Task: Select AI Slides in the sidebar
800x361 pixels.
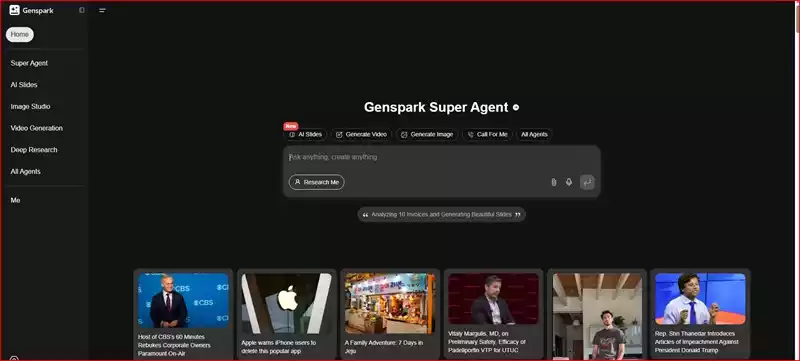Action: (24, 85)
